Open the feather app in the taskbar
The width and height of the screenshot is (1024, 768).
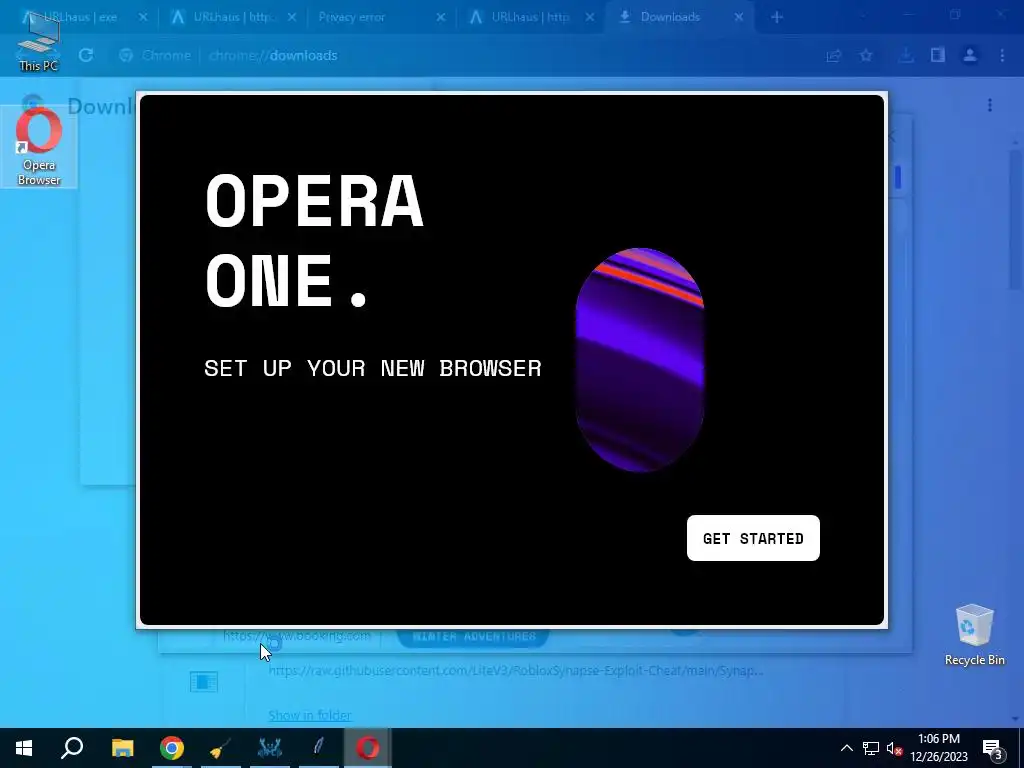click(319, 748)
